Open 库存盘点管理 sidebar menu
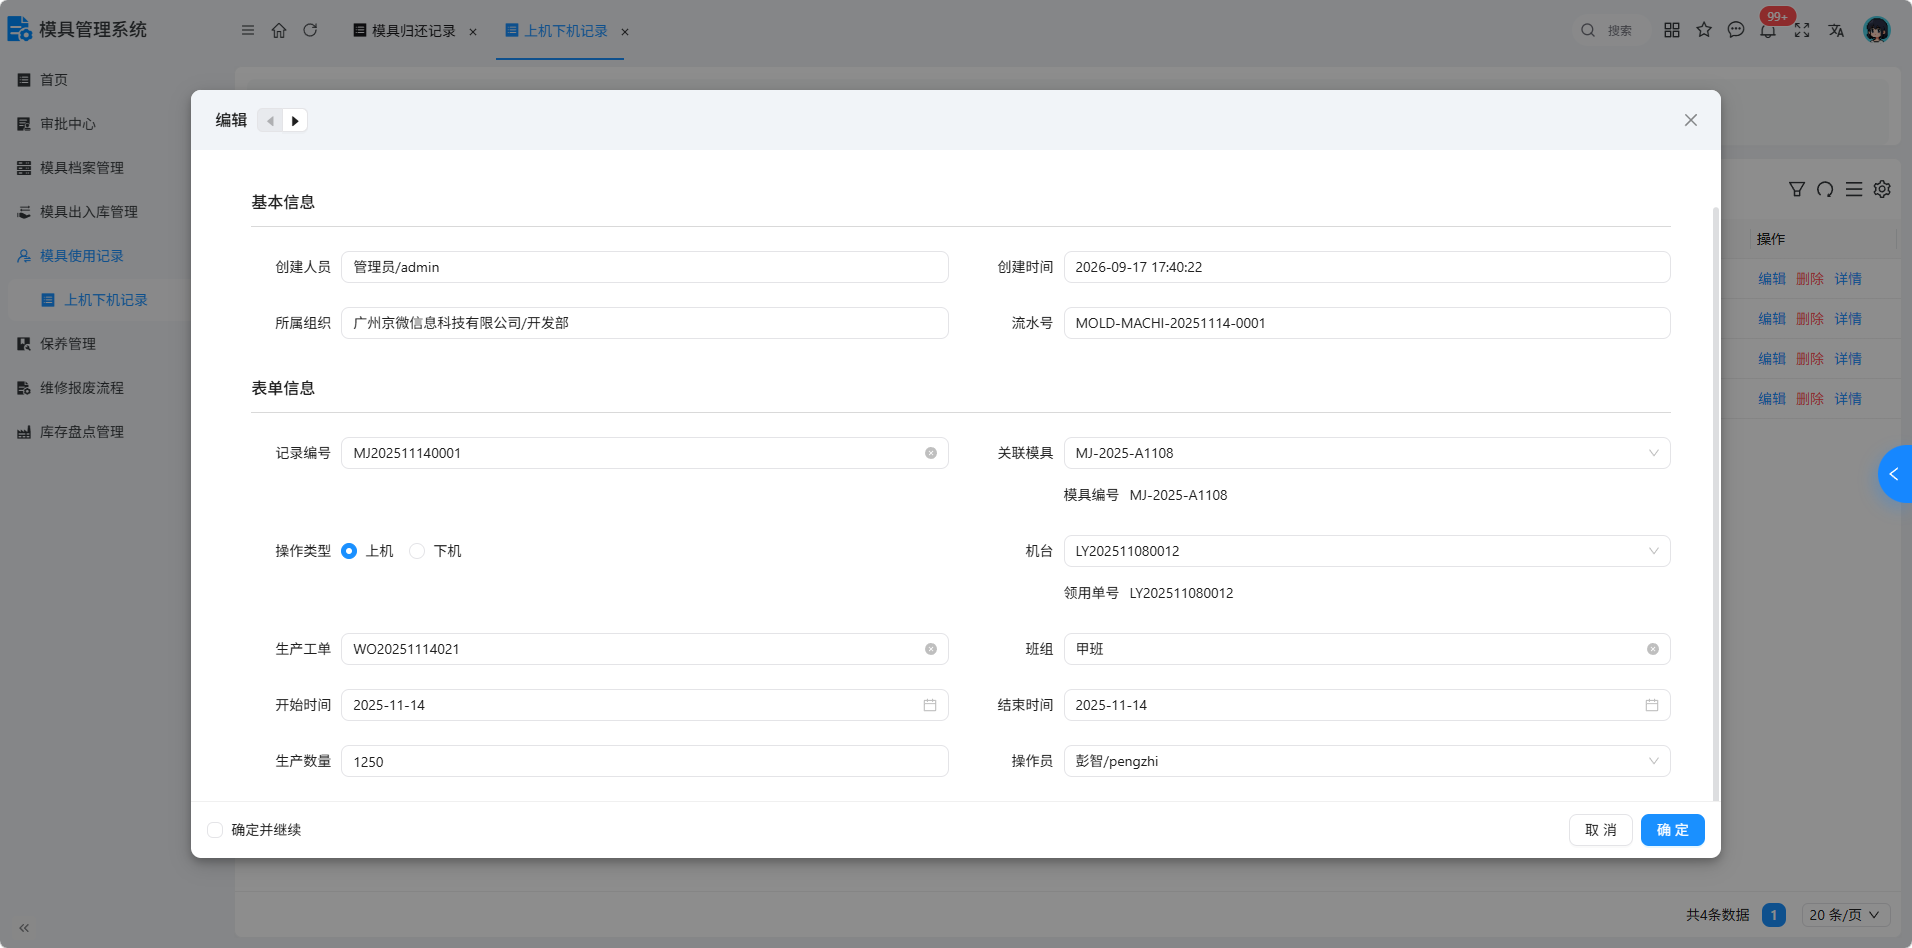The width and height of the screenshot is (1912, 948). 82,432
